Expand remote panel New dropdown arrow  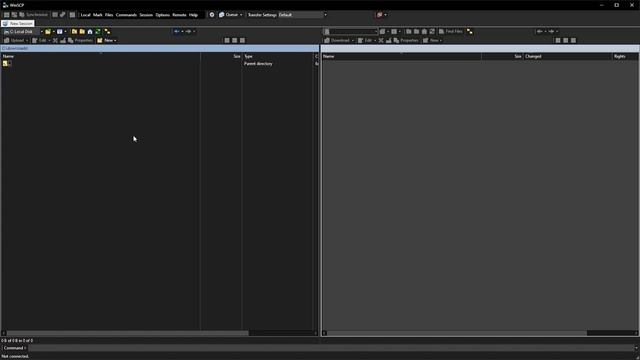(441, 40)
